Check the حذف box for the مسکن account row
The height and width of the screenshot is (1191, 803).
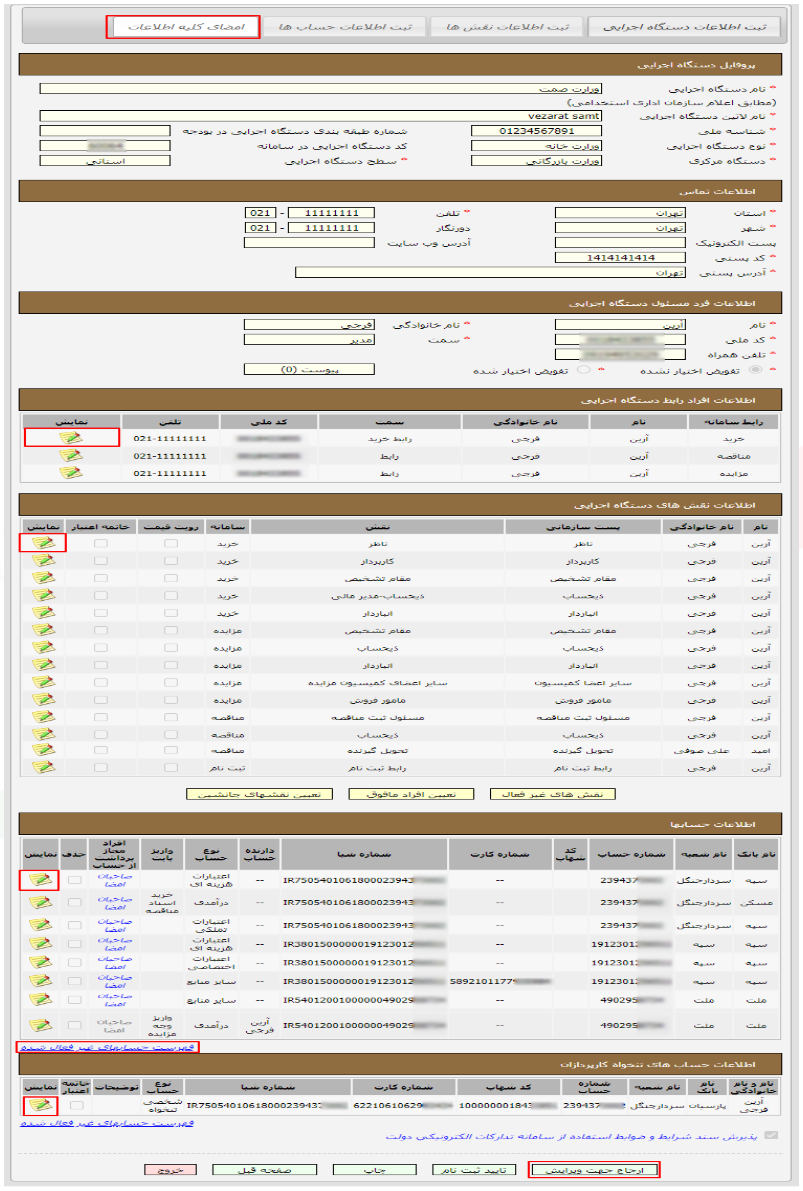74,902
